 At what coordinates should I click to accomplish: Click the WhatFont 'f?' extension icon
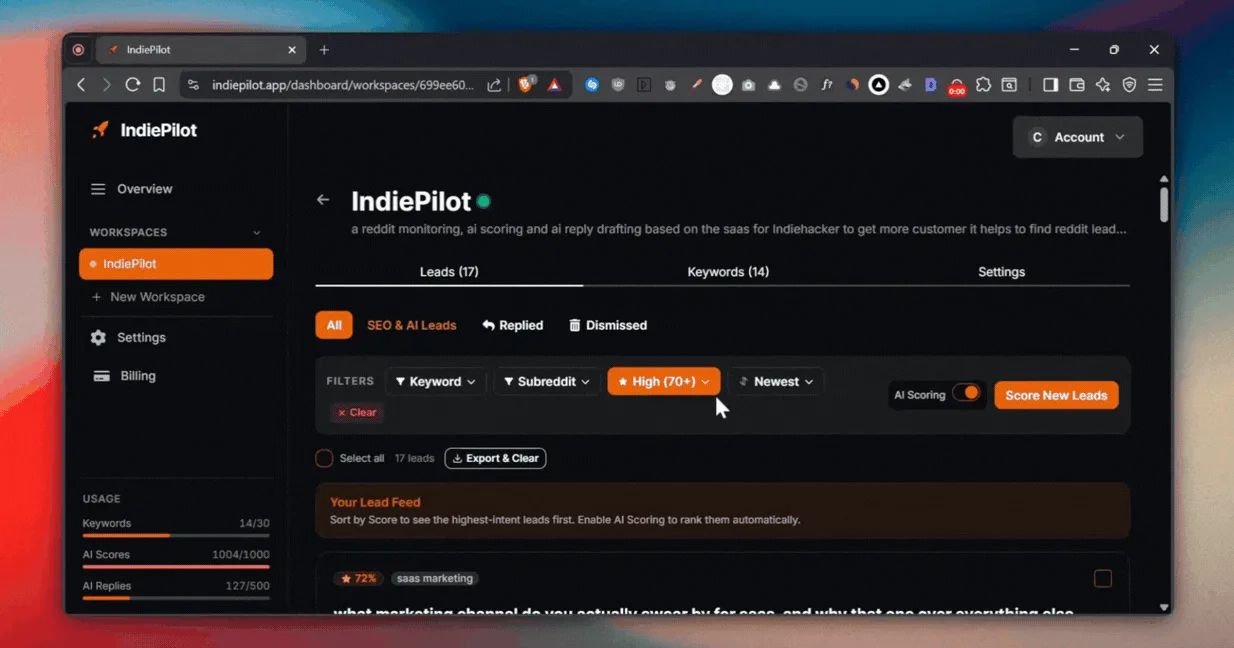[826, 85]
